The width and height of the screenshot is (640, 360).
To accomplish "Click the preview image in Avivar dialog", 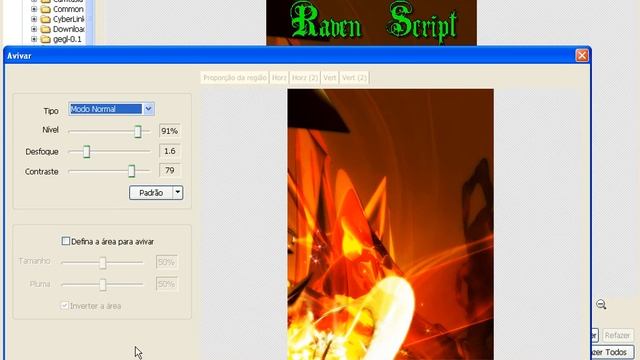I will 391,224.
